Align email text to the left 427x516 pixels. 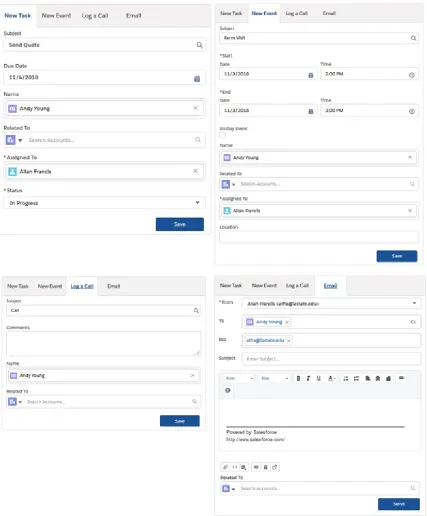click(x=368, y=378)
